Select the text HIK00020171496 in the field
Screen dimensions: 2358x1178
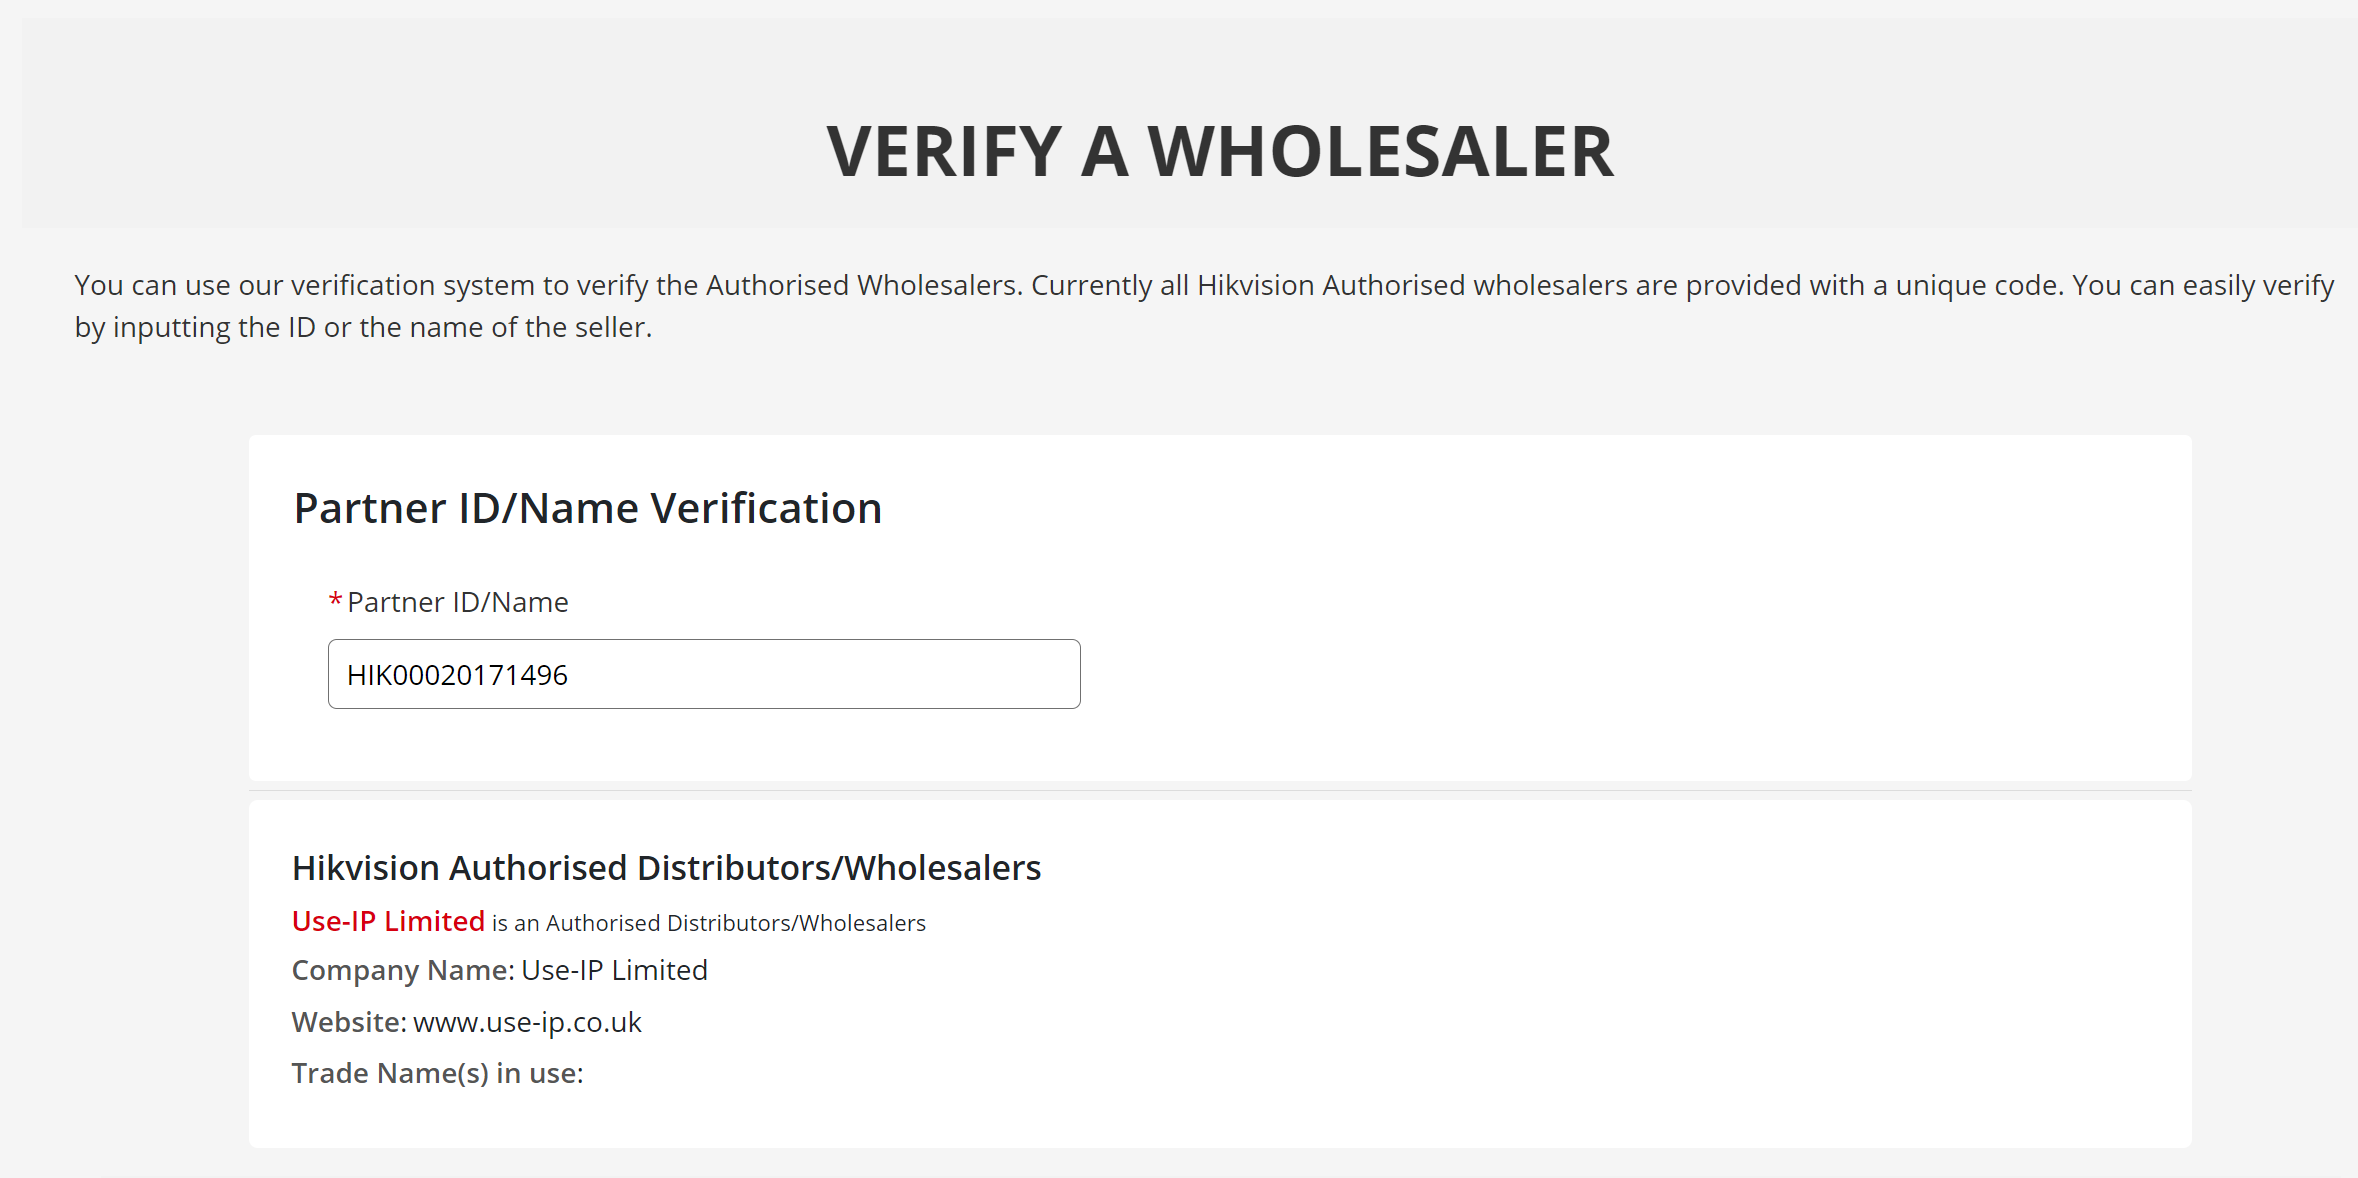[x=457, y=674]
